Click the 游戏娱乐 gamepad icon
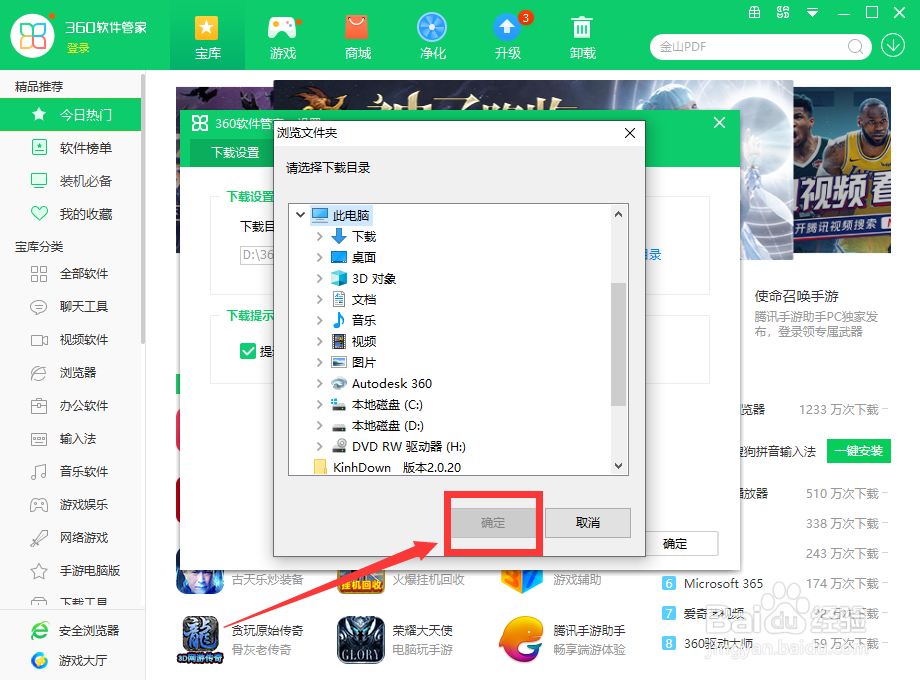Screen dimensions: 920x680 (39, 505)
